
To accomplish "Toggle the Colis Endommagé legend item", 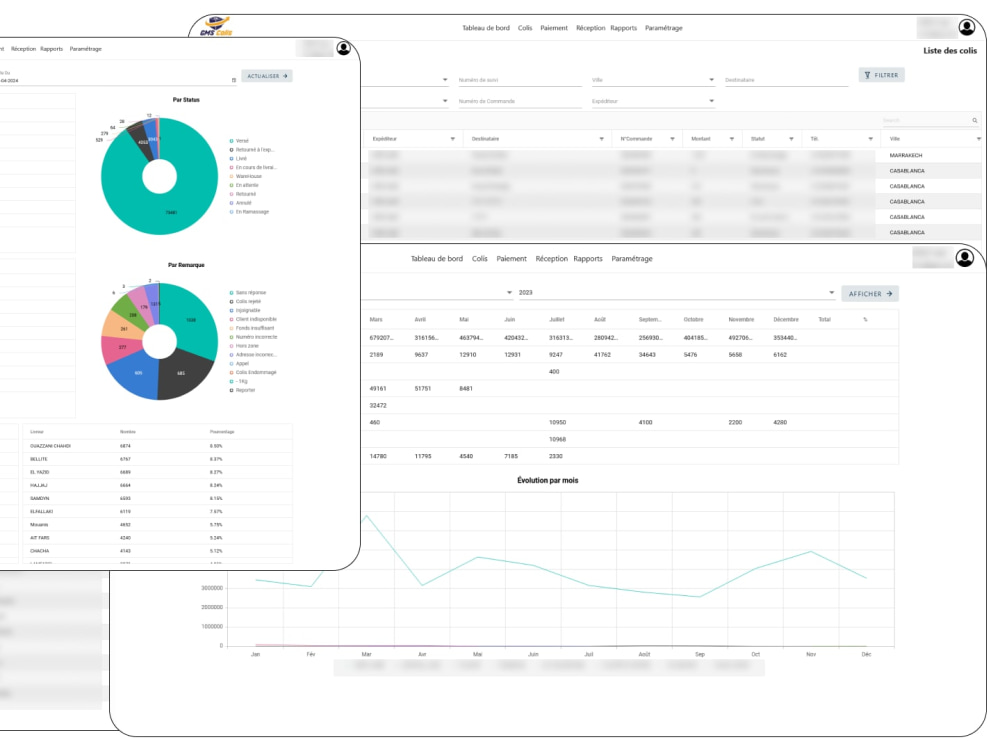I will coord(253,372).
